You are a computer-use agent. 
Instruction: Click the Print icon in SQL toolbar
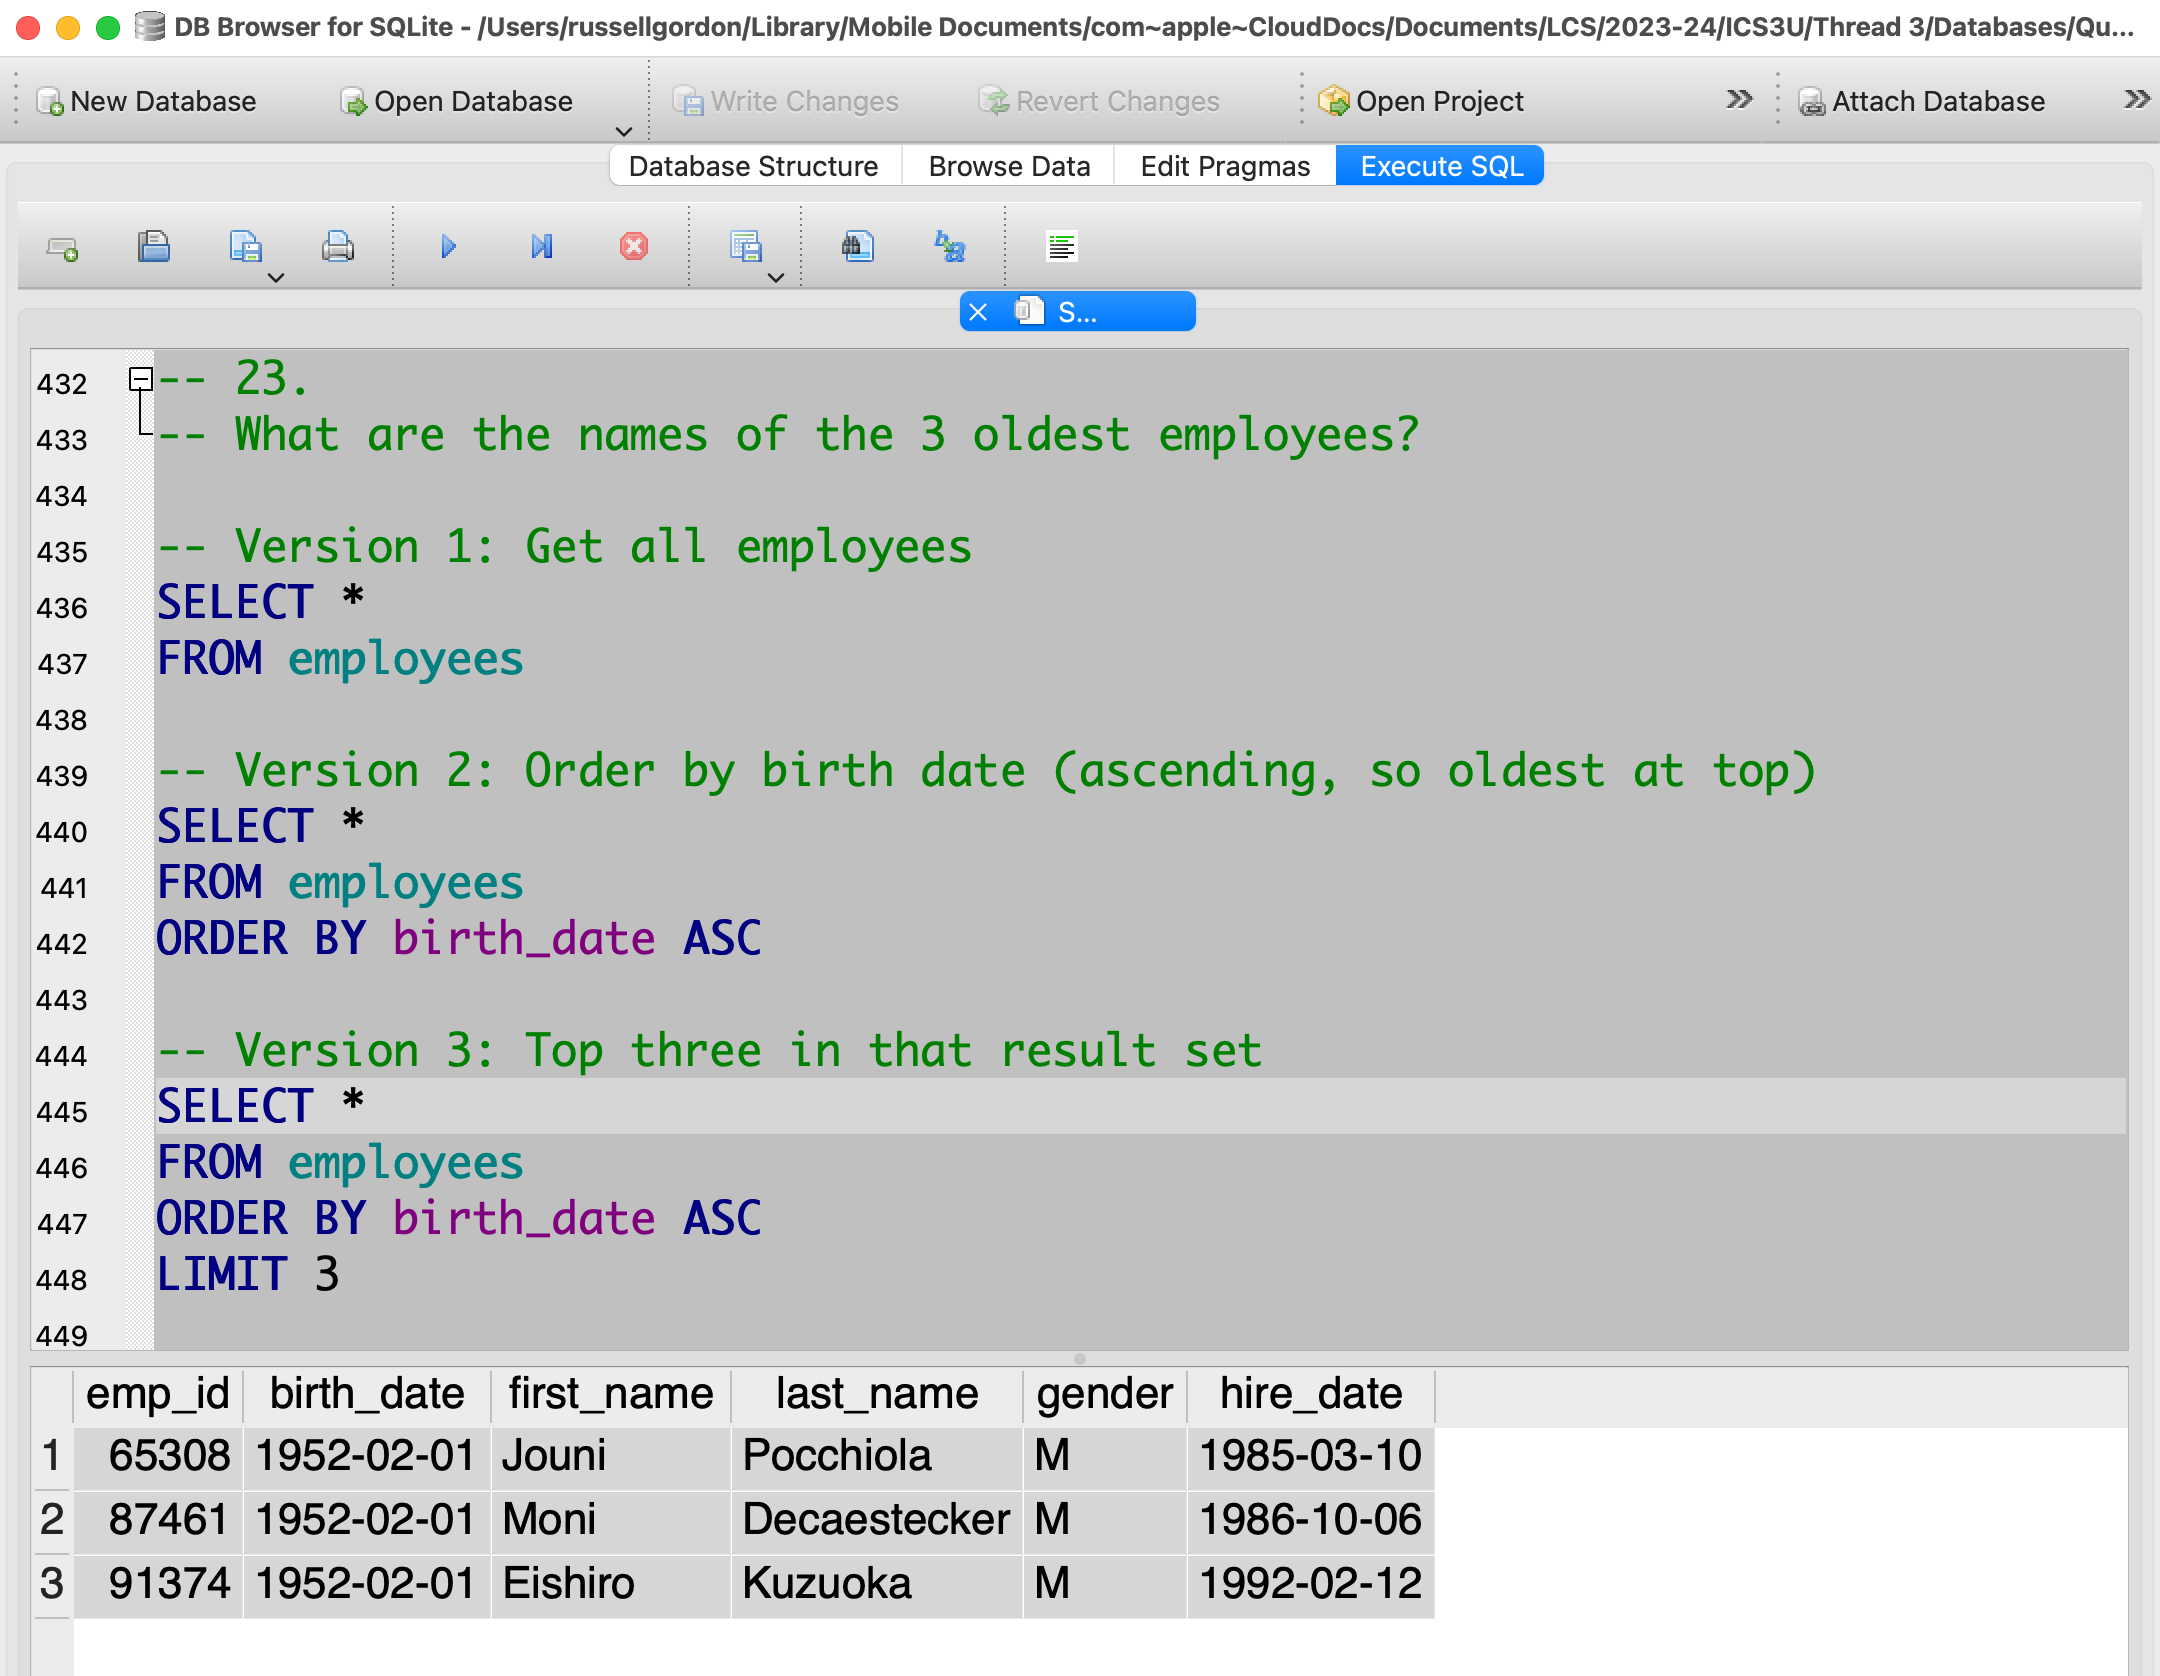[337, 247]
